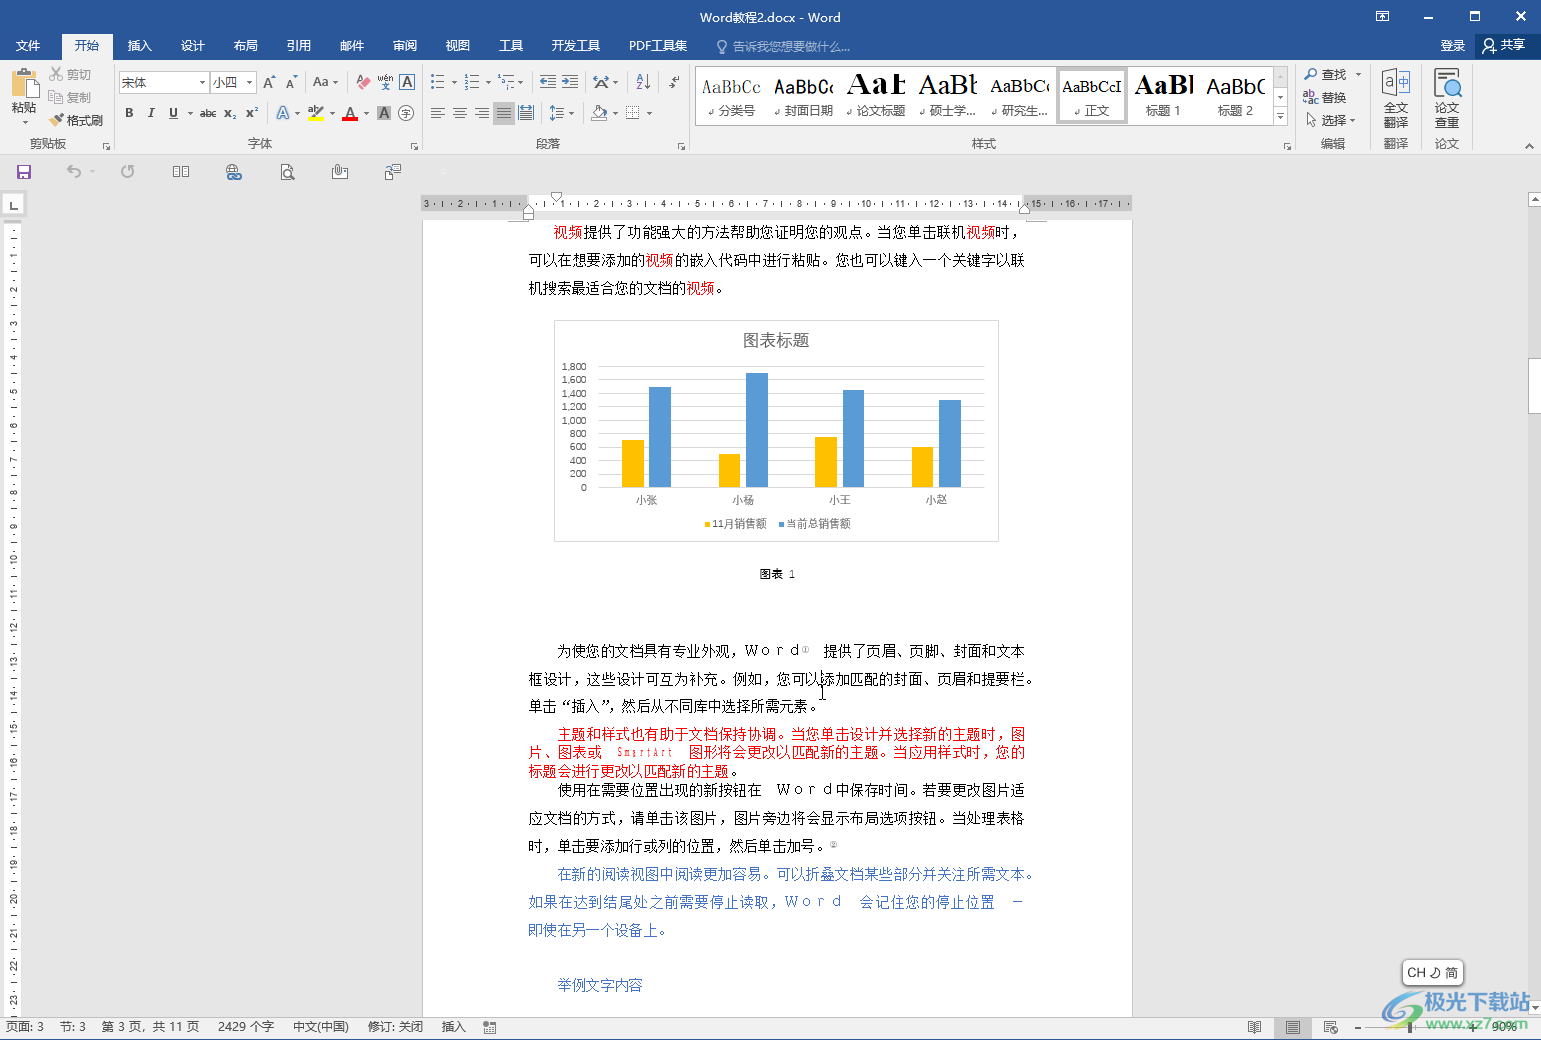Switch to the Layout (布局) tab
Screen dimensions: 1541x1040
246,46
